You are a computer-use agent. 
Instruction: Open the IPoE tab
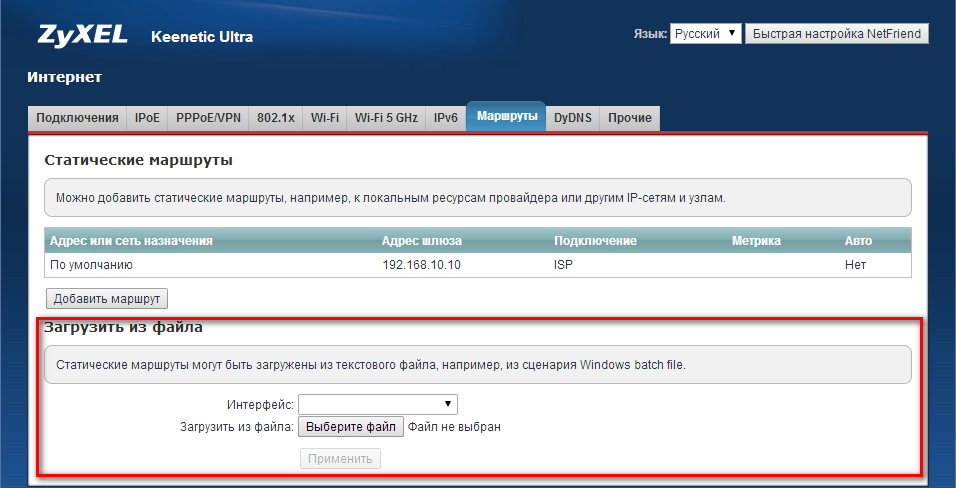[x=147, y=118]
